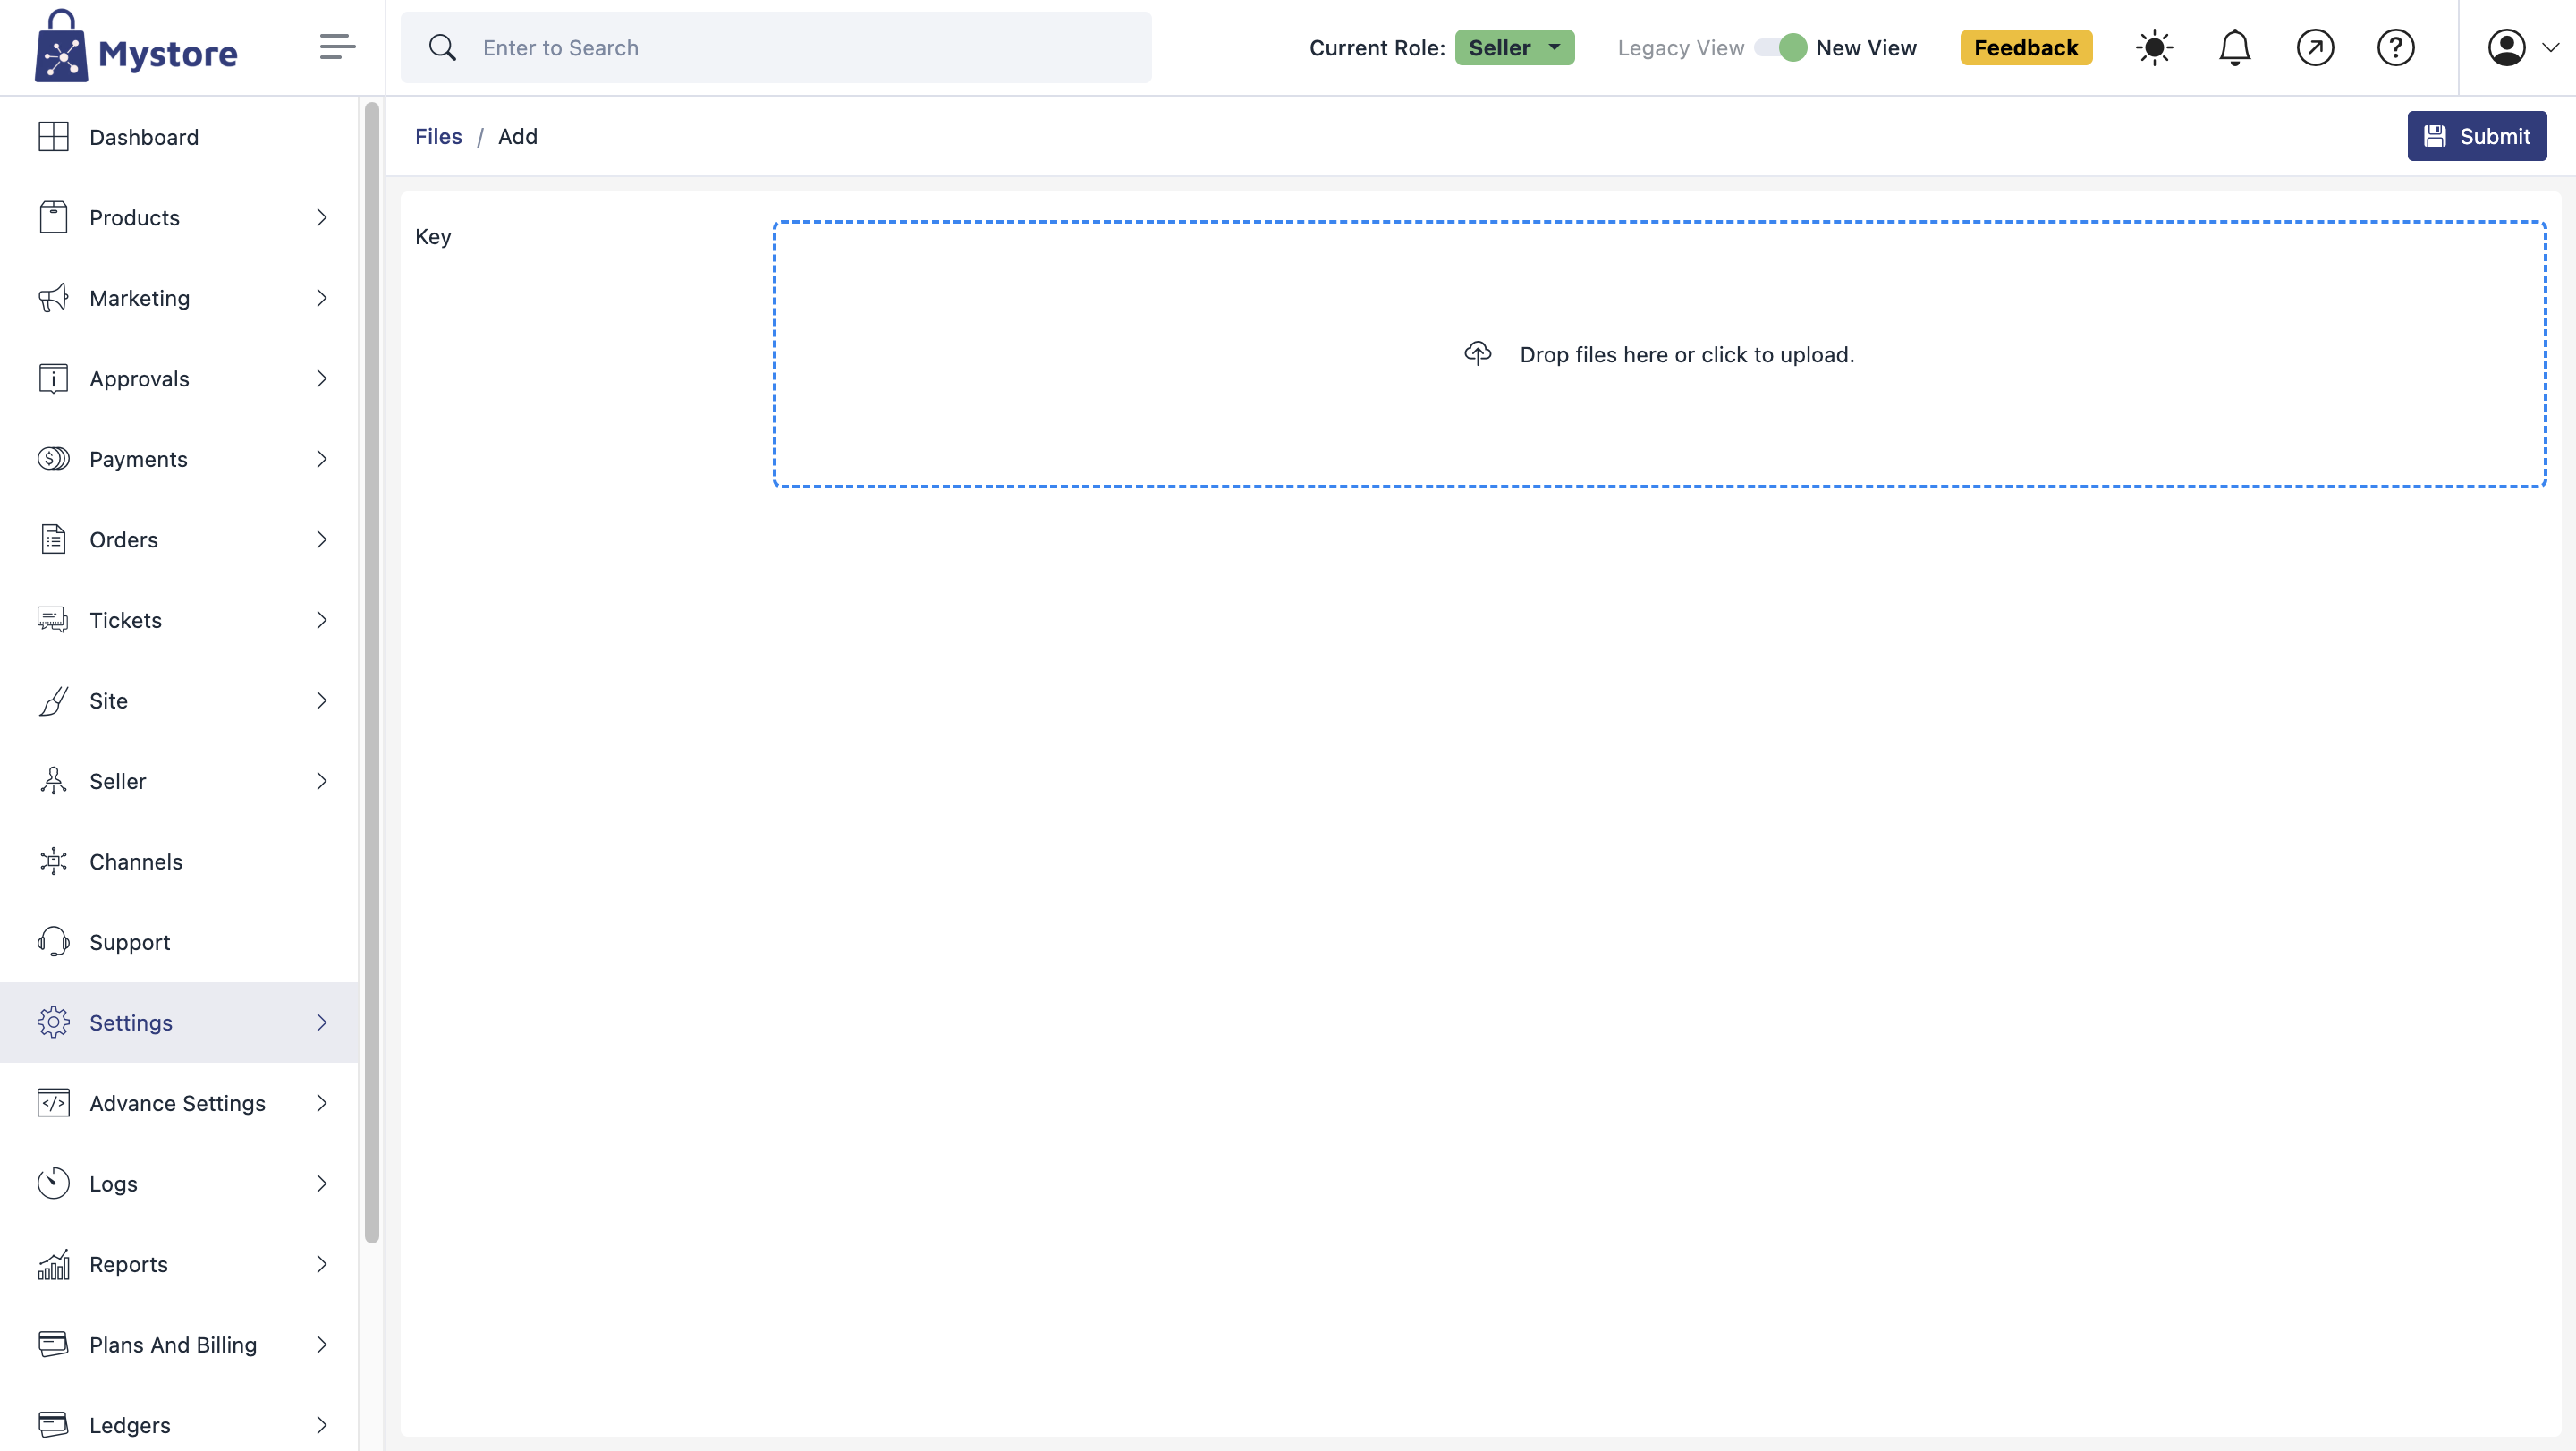Click the Key field label
Viewport: 2576px width, 1451px height.
pos(433,237)
